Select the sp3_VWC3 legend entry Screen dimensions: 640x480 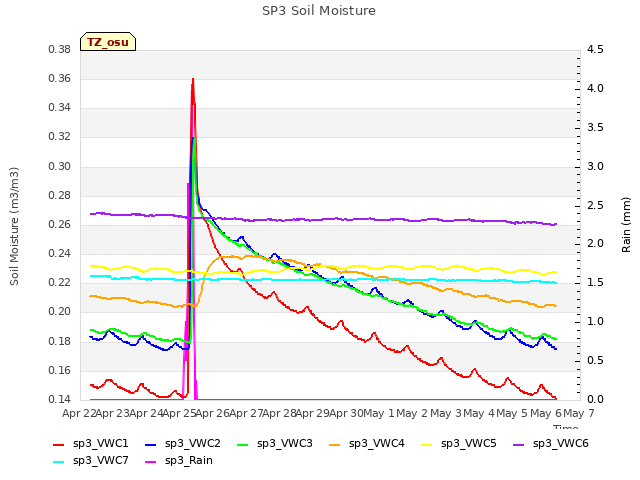[x=275, y=444]
